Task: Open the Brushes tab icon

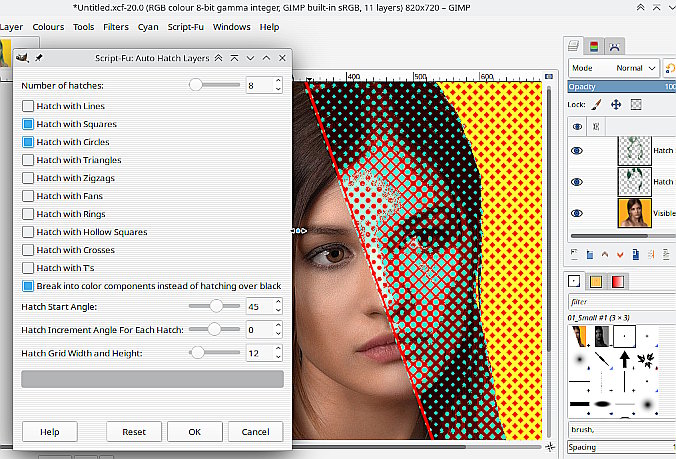Action: point(574,281)
